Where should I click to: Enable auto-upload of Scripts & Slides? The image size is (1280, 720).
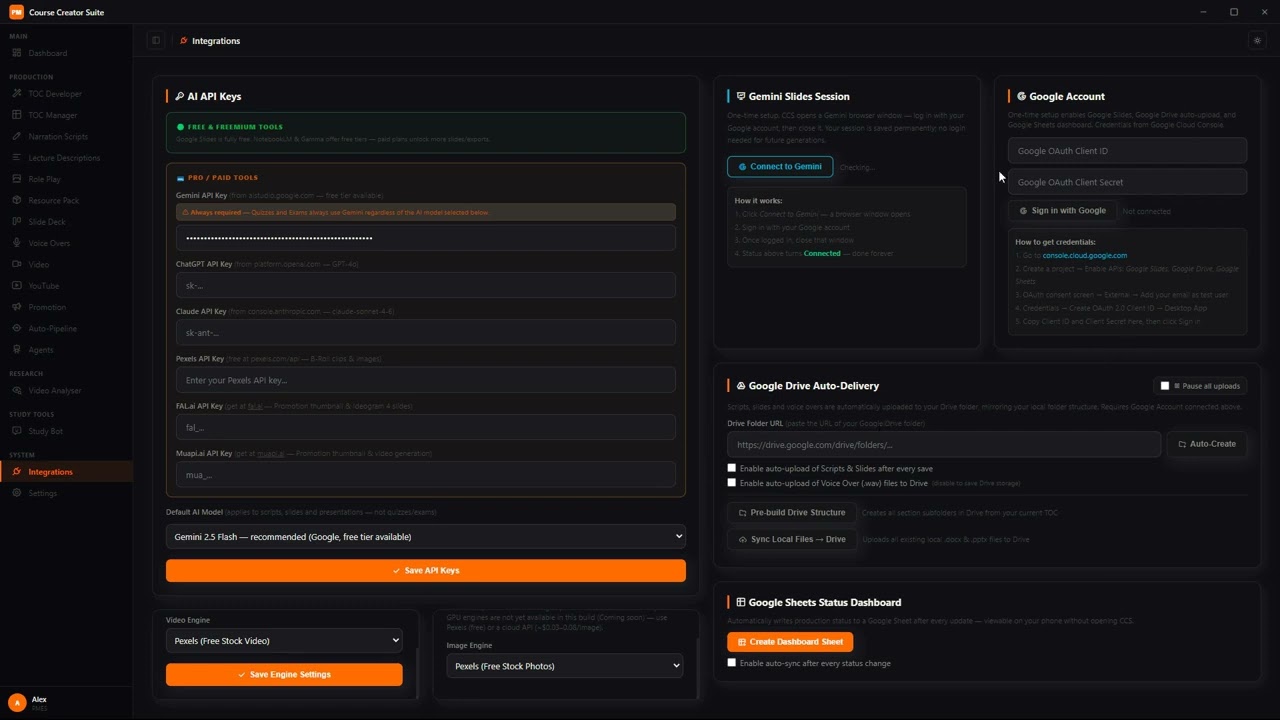(732, 468)
